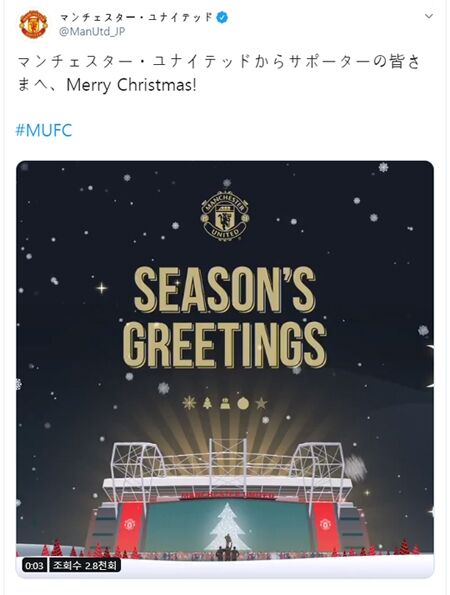Open the @ManUtd_JP handle link
The image size is (450, 595).
[x=92, y=31]
